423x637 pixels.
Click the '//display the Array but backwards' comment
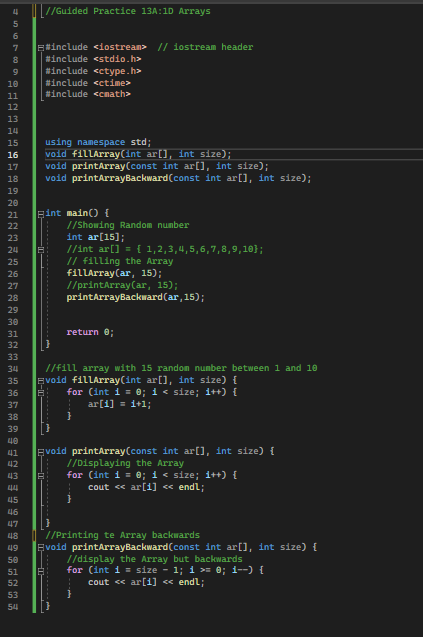[x=154, y=559]
